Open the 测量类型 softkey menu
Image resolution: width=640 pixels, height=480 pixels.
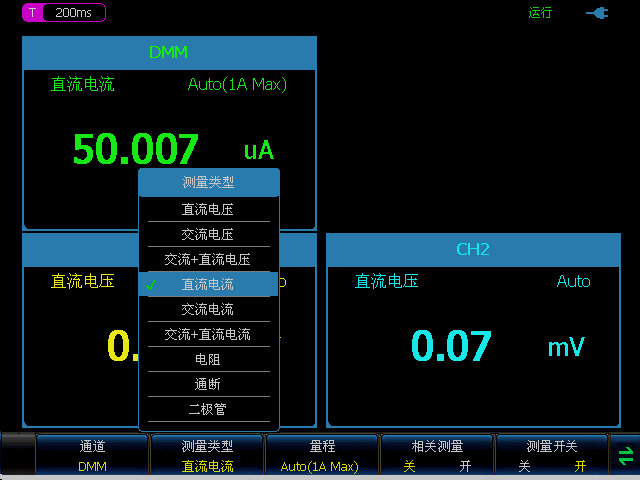[x=207, y=456]
